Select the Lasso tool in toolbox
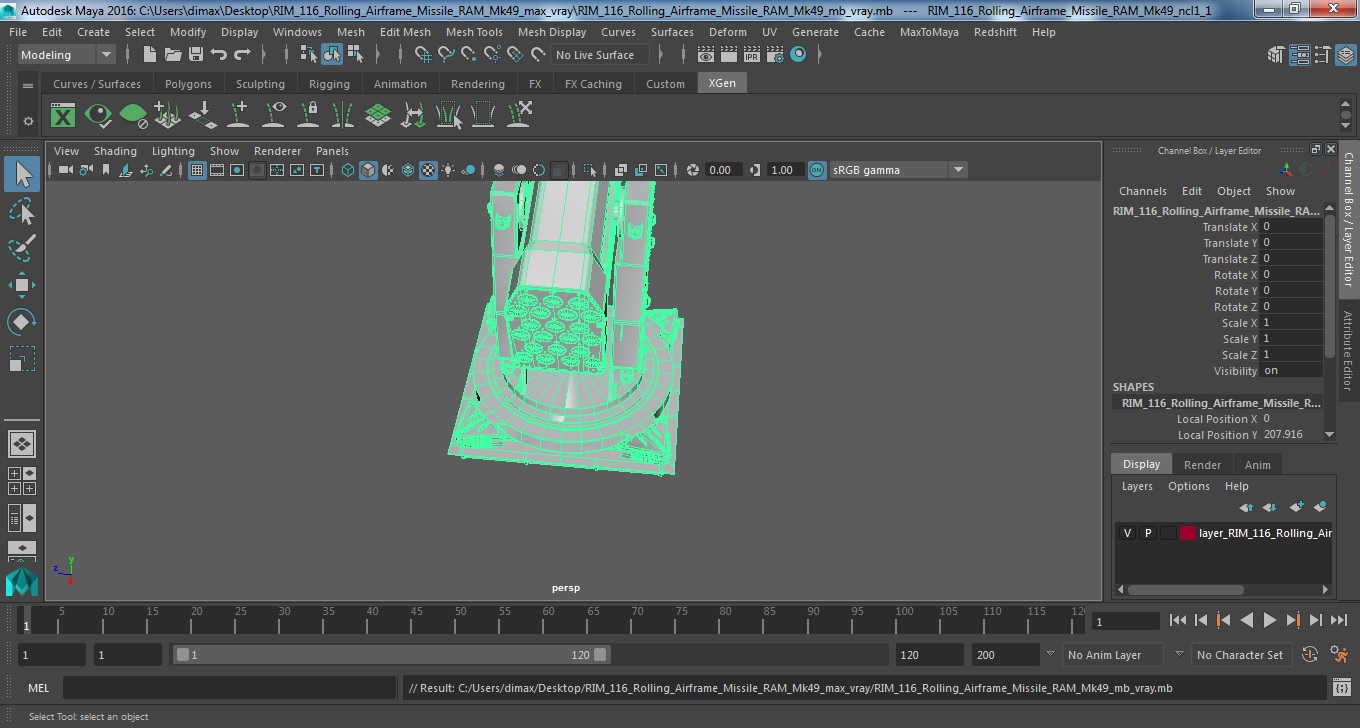 click(22, 211)
